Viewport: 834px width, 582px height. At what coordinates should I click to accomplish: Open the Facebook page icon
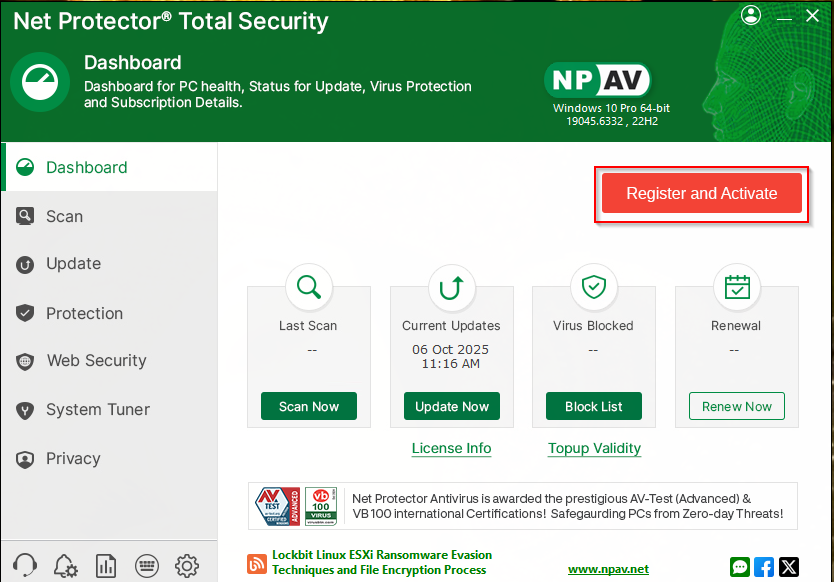764,567
